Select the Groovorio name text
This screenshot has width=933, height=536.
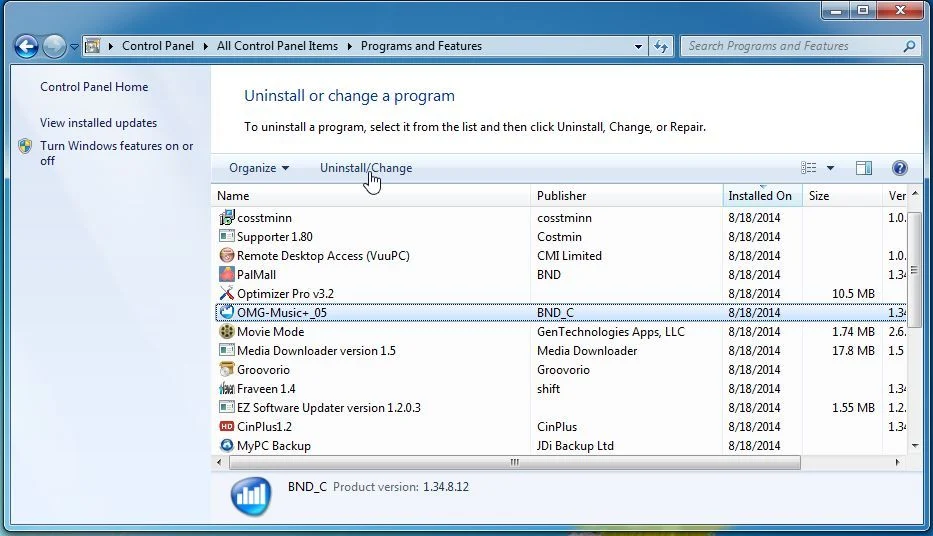(x=263, y=370)
